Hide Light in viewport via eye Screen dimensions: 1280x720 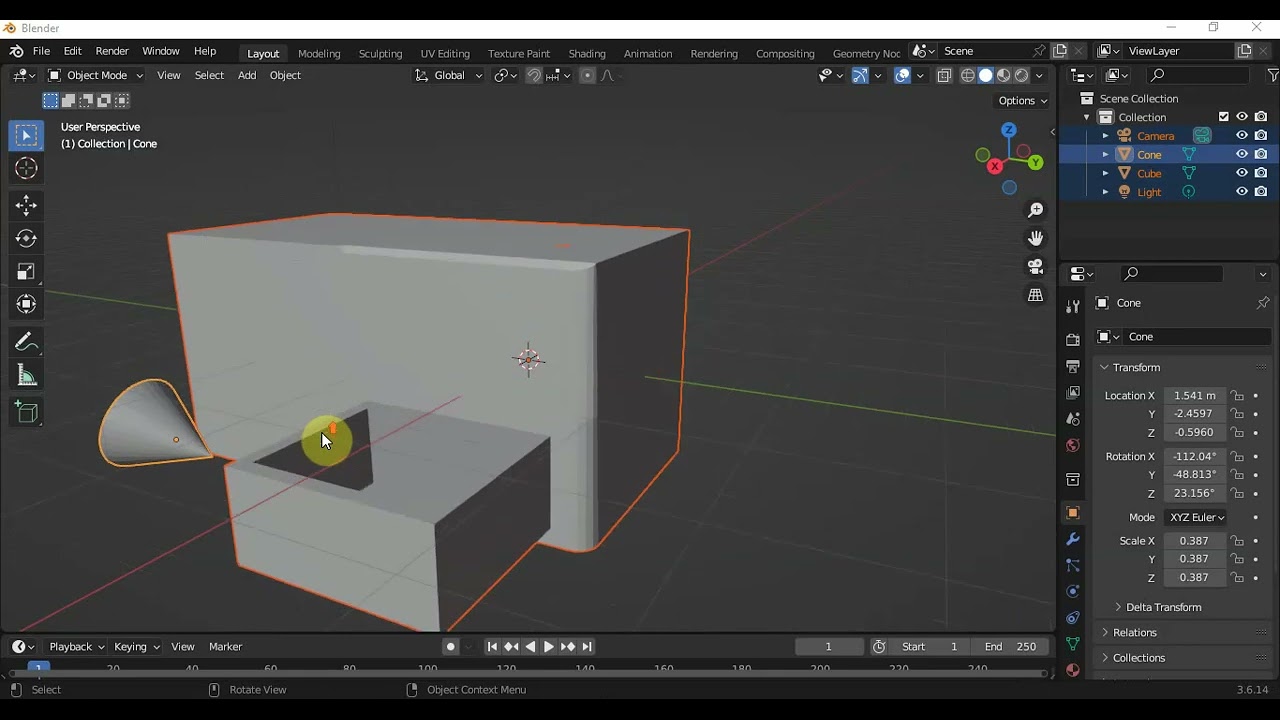[1242, 191]
